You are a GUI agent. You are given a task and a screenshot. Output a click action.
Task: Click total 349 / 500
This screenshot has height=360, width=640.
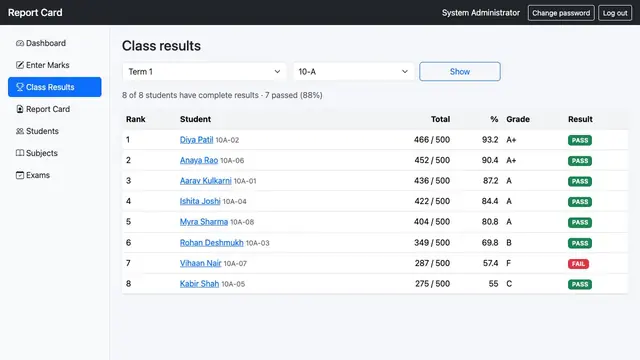[432, 242]
